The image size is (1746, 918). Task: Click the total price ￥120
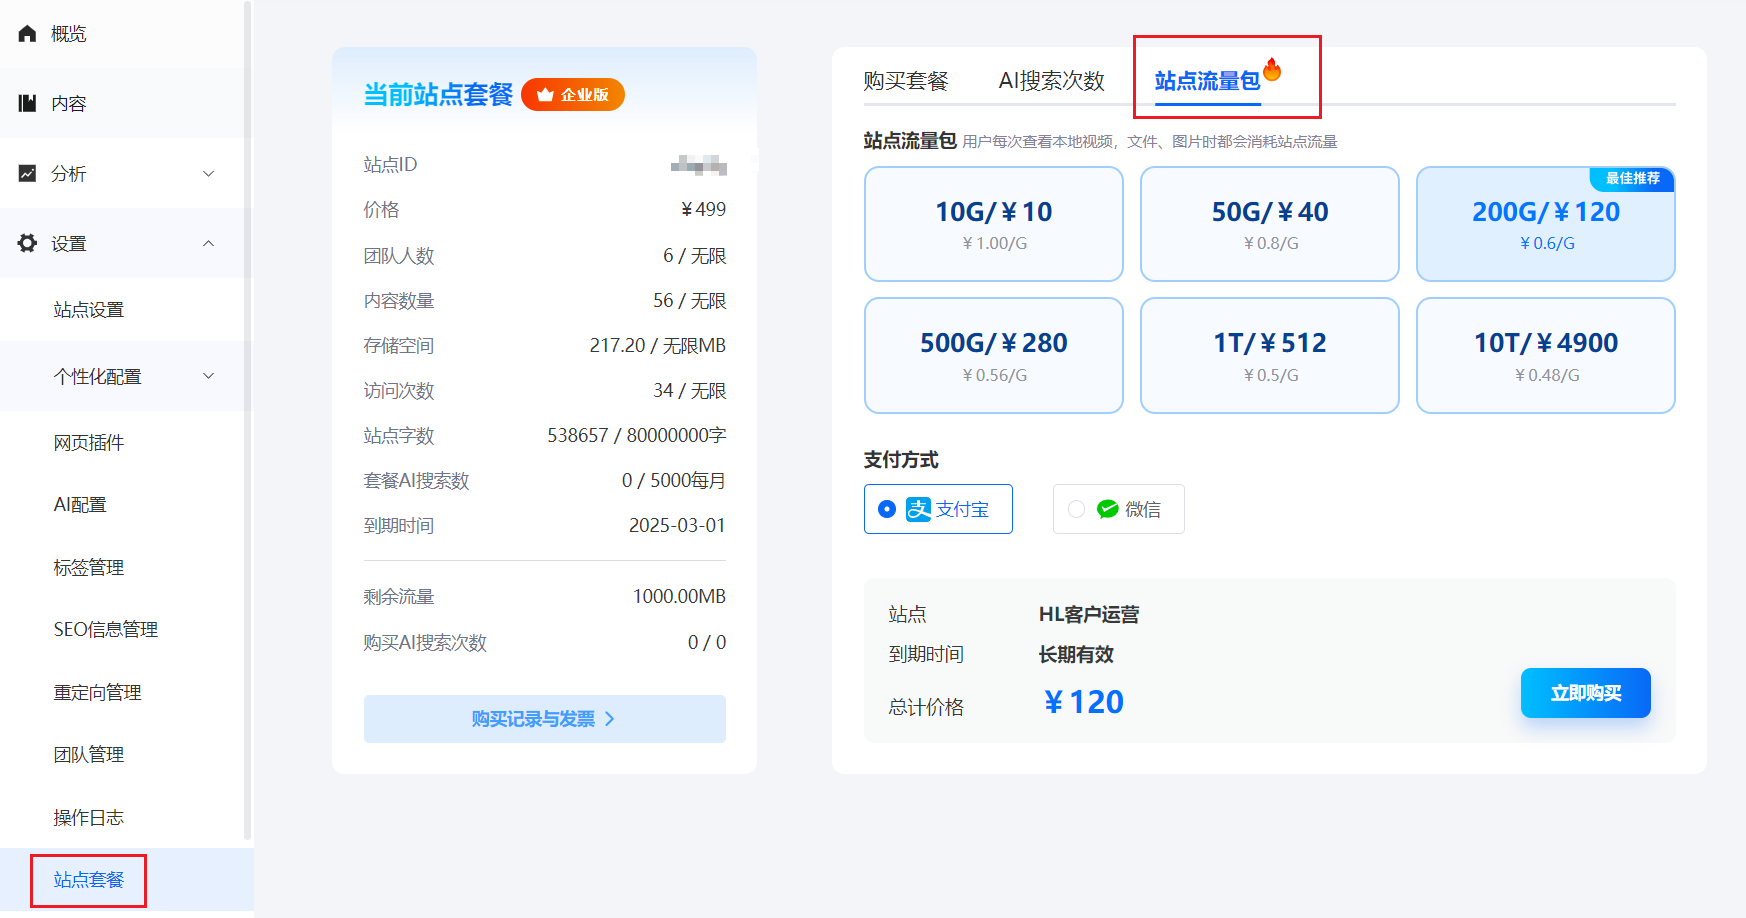[1083, 702]
